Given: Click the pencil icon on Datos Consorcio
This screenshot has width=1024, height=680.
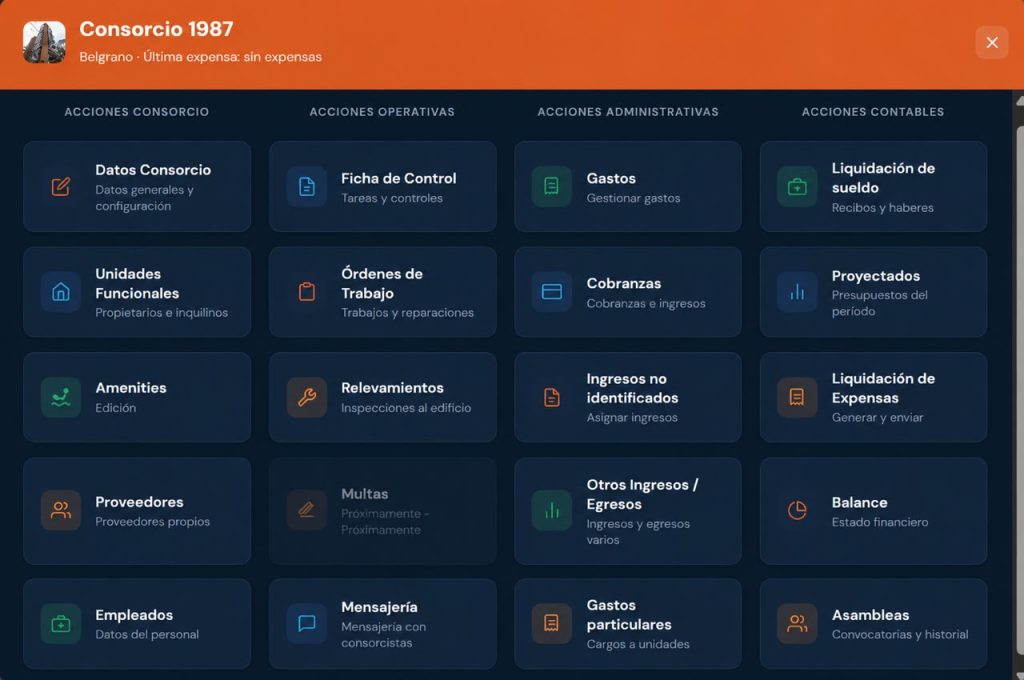Looking at the screenshot, I should 61,187.
